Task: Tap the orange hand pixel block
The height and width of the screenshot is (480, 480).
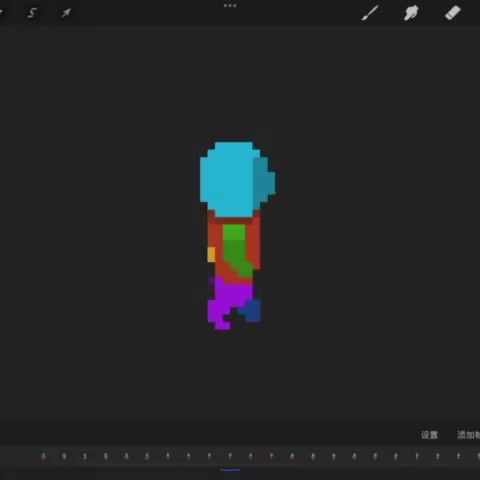Action: 211,254
